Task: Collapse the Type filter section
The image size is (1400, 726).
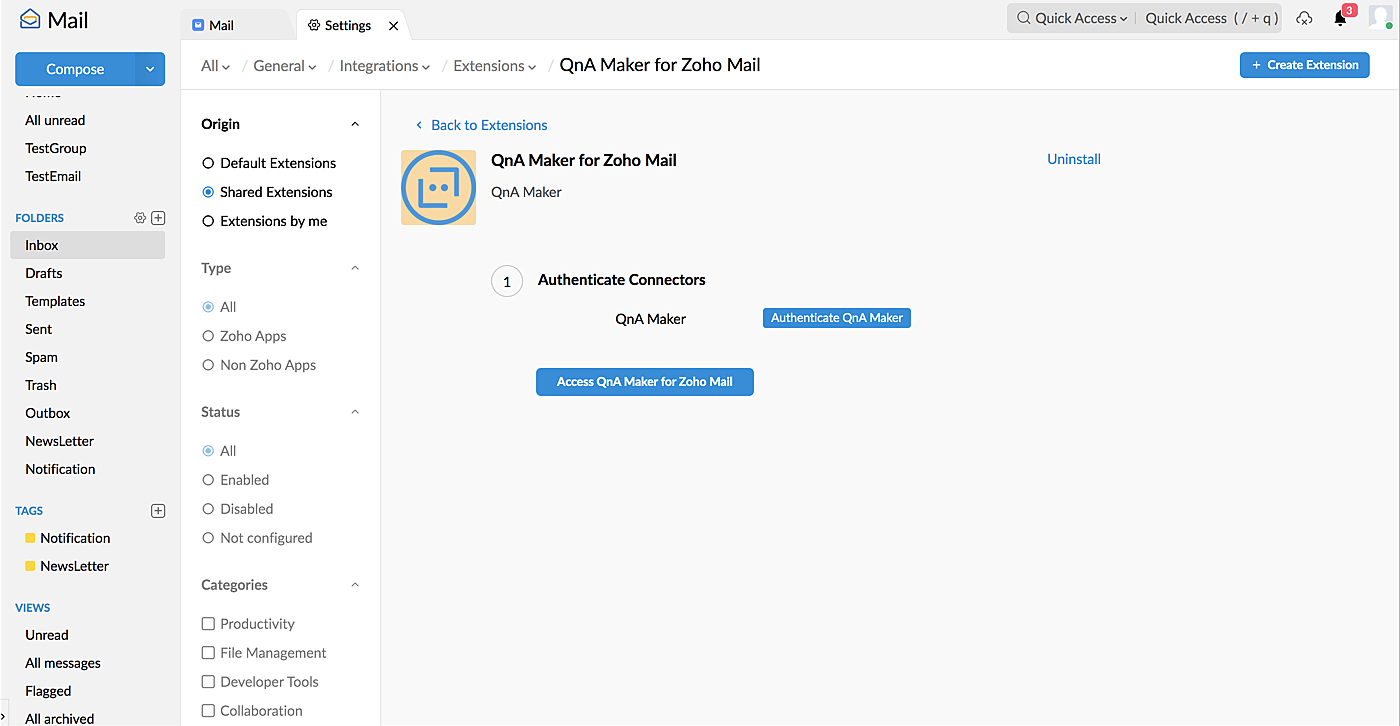Action: pyautogui.click(x=355, y=268)
